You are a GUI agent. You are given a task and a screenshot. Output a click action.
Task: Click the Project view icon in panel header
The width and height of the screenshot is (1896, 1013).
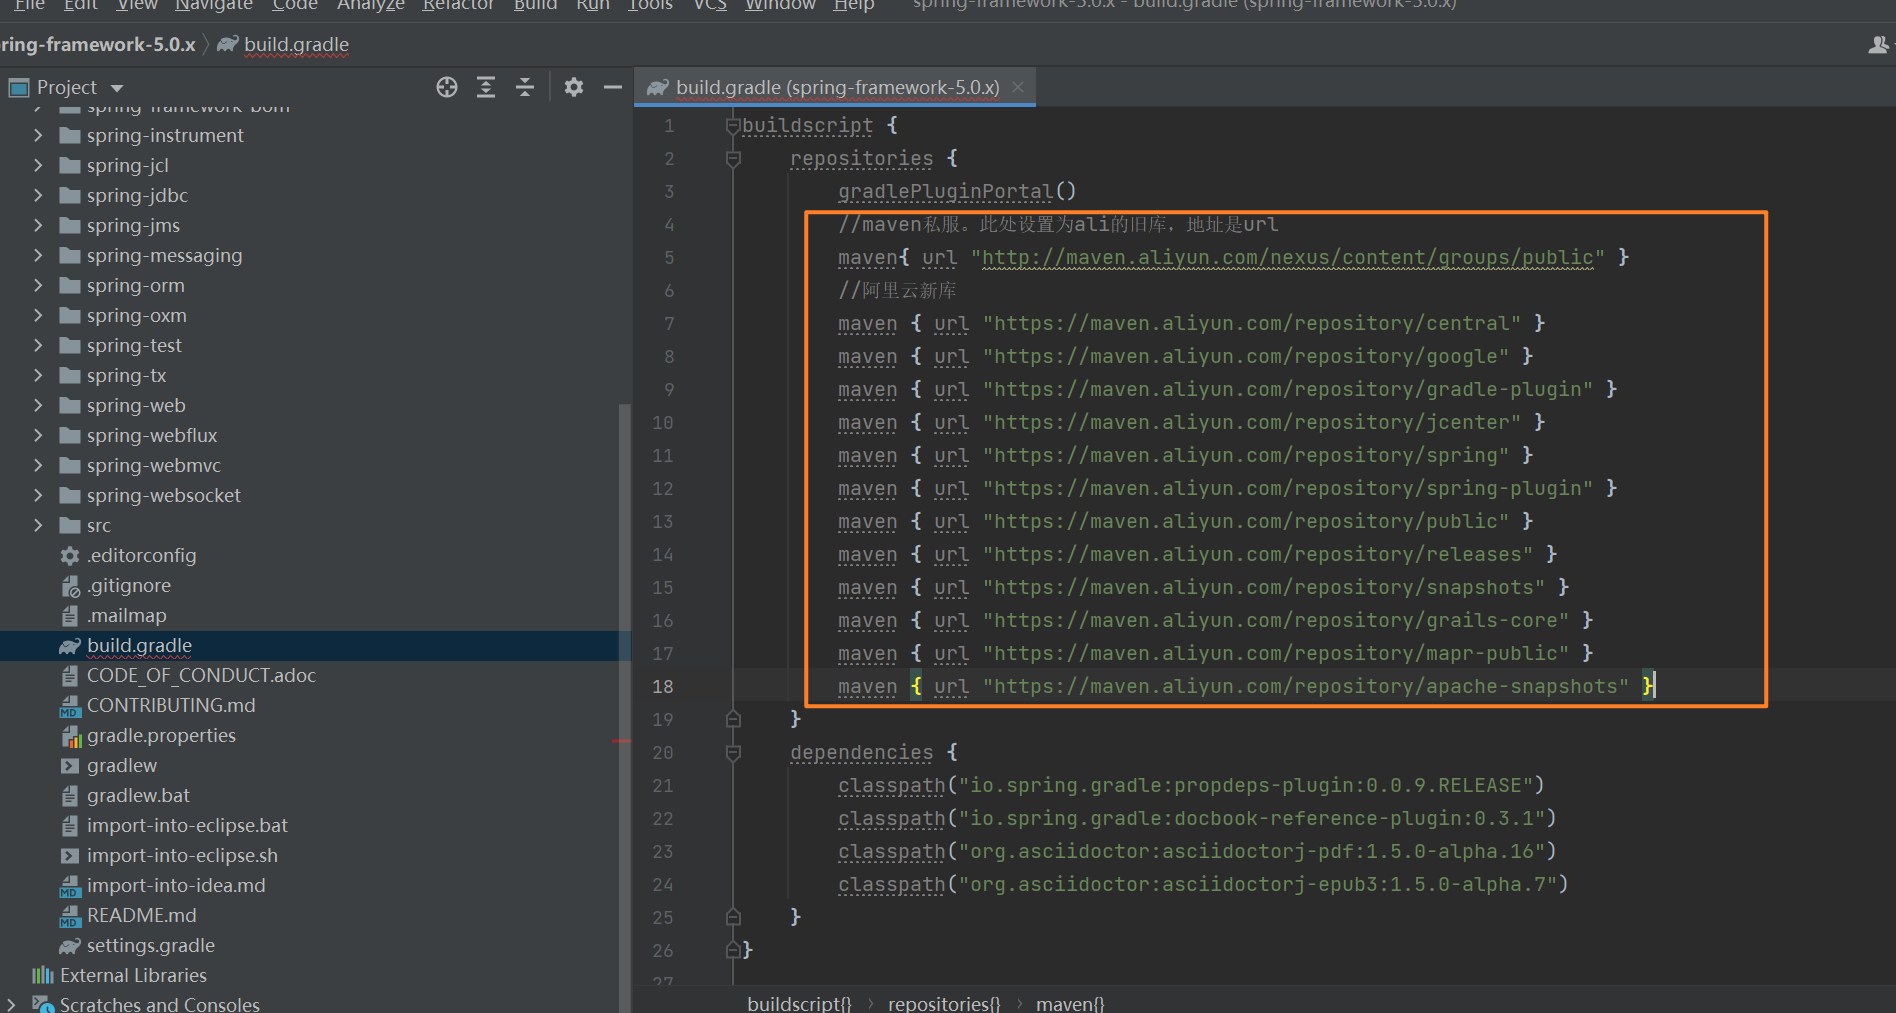click(x=19, y=88)
